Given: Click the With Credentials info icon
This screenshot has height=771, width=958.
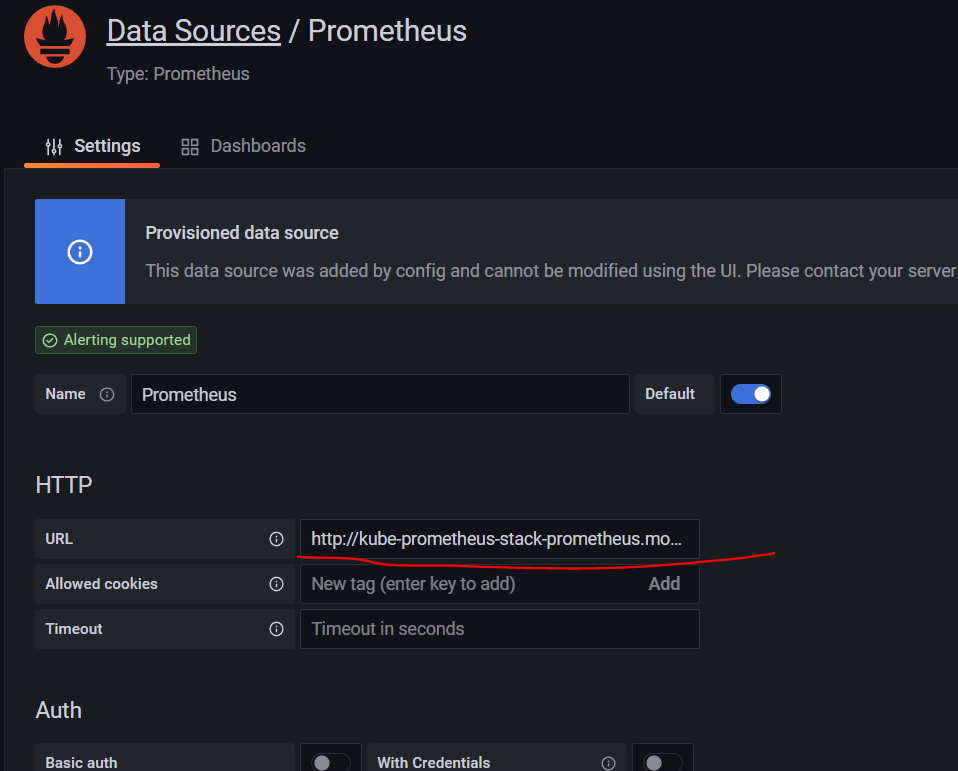Looking at the screenshot, I should point(608,763).
